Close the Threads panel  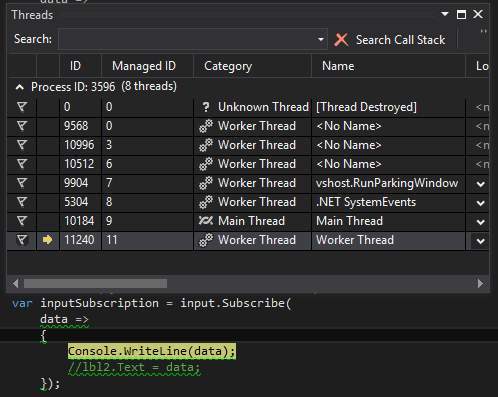click(478, 14)
